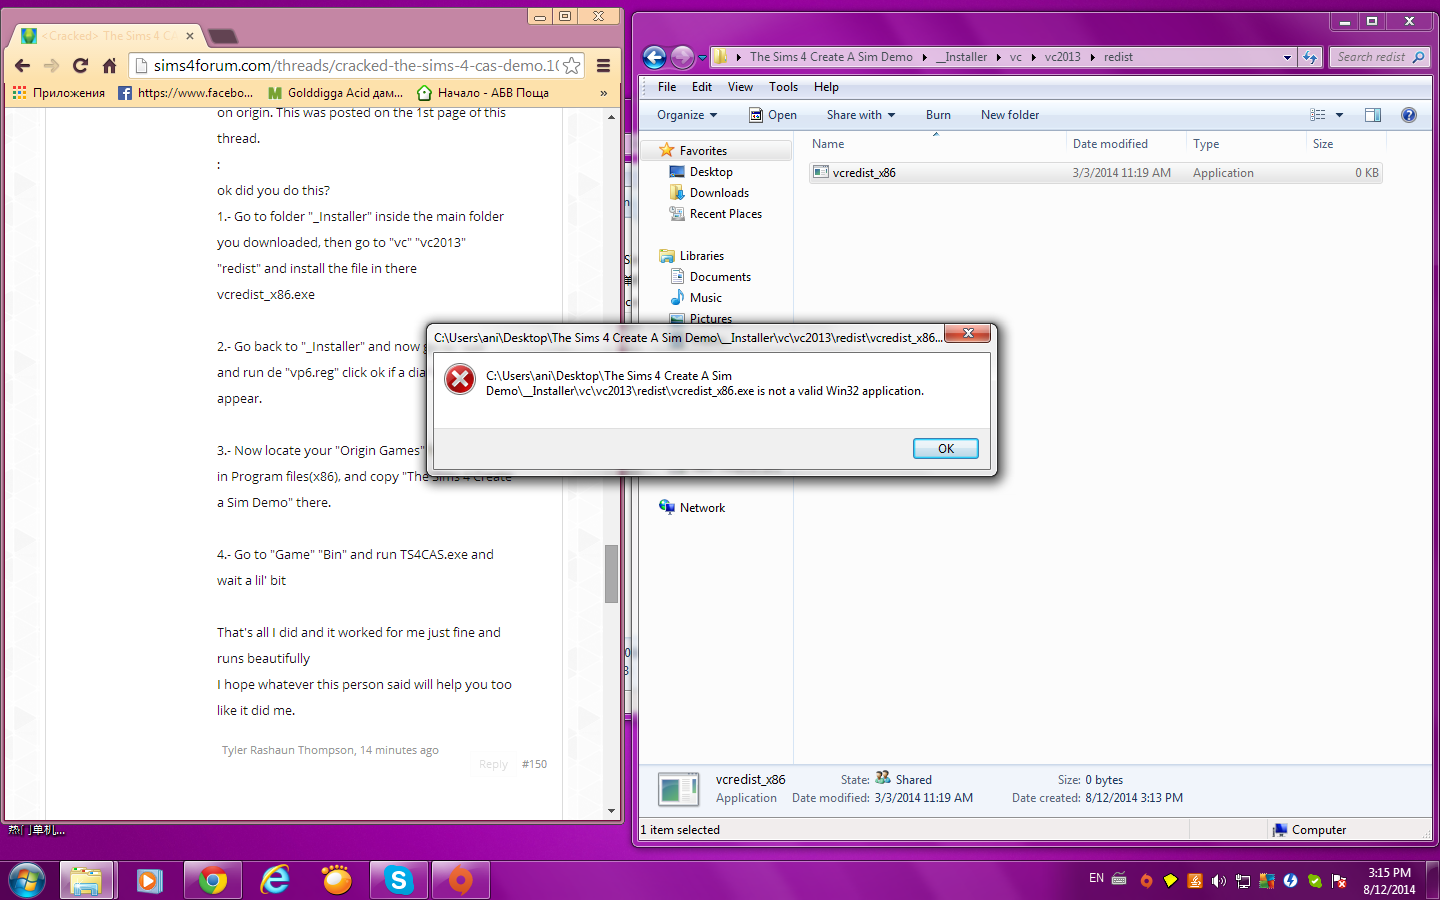Click Explorer's back arrow button
The width and height of the screenshot is (1440, 900).
point(654,57)
